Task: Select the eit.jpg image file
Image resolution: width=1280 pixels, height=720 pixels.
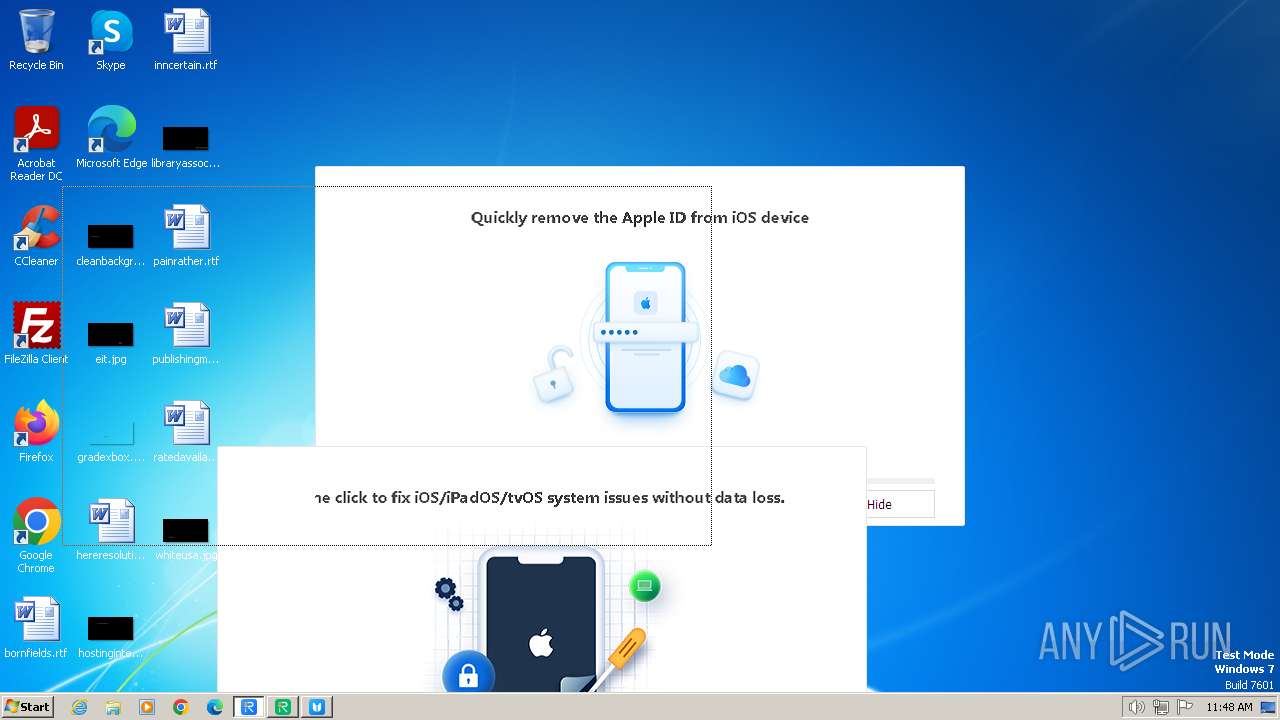Action: [110, 342]
